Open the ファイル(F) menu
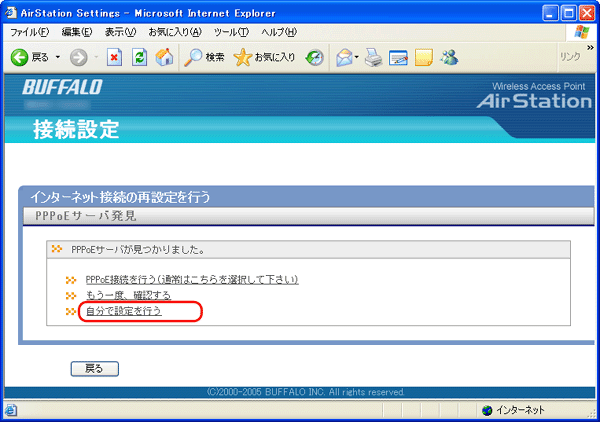 point(29,32)
